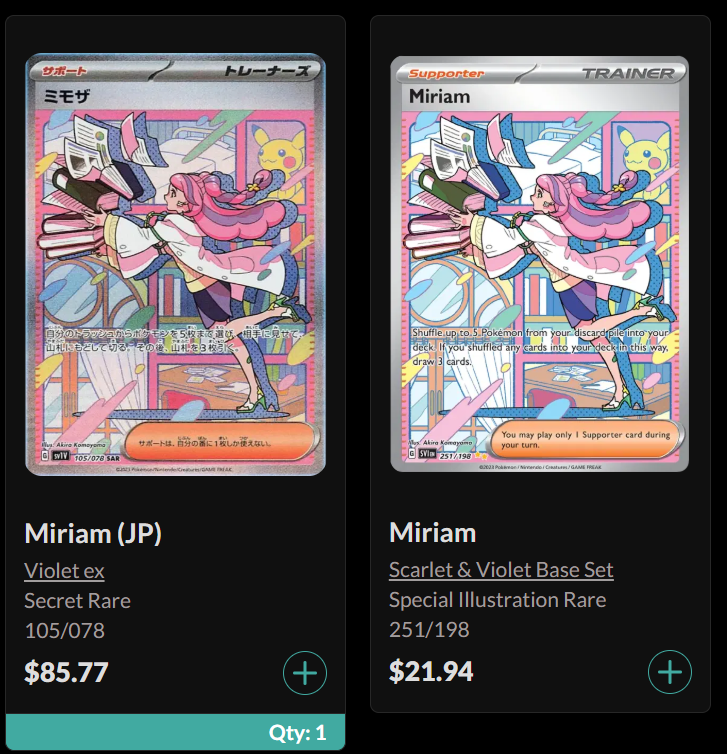727x754 pixels.
Task: Select the English Miriam card title
Action: (433, 533)
